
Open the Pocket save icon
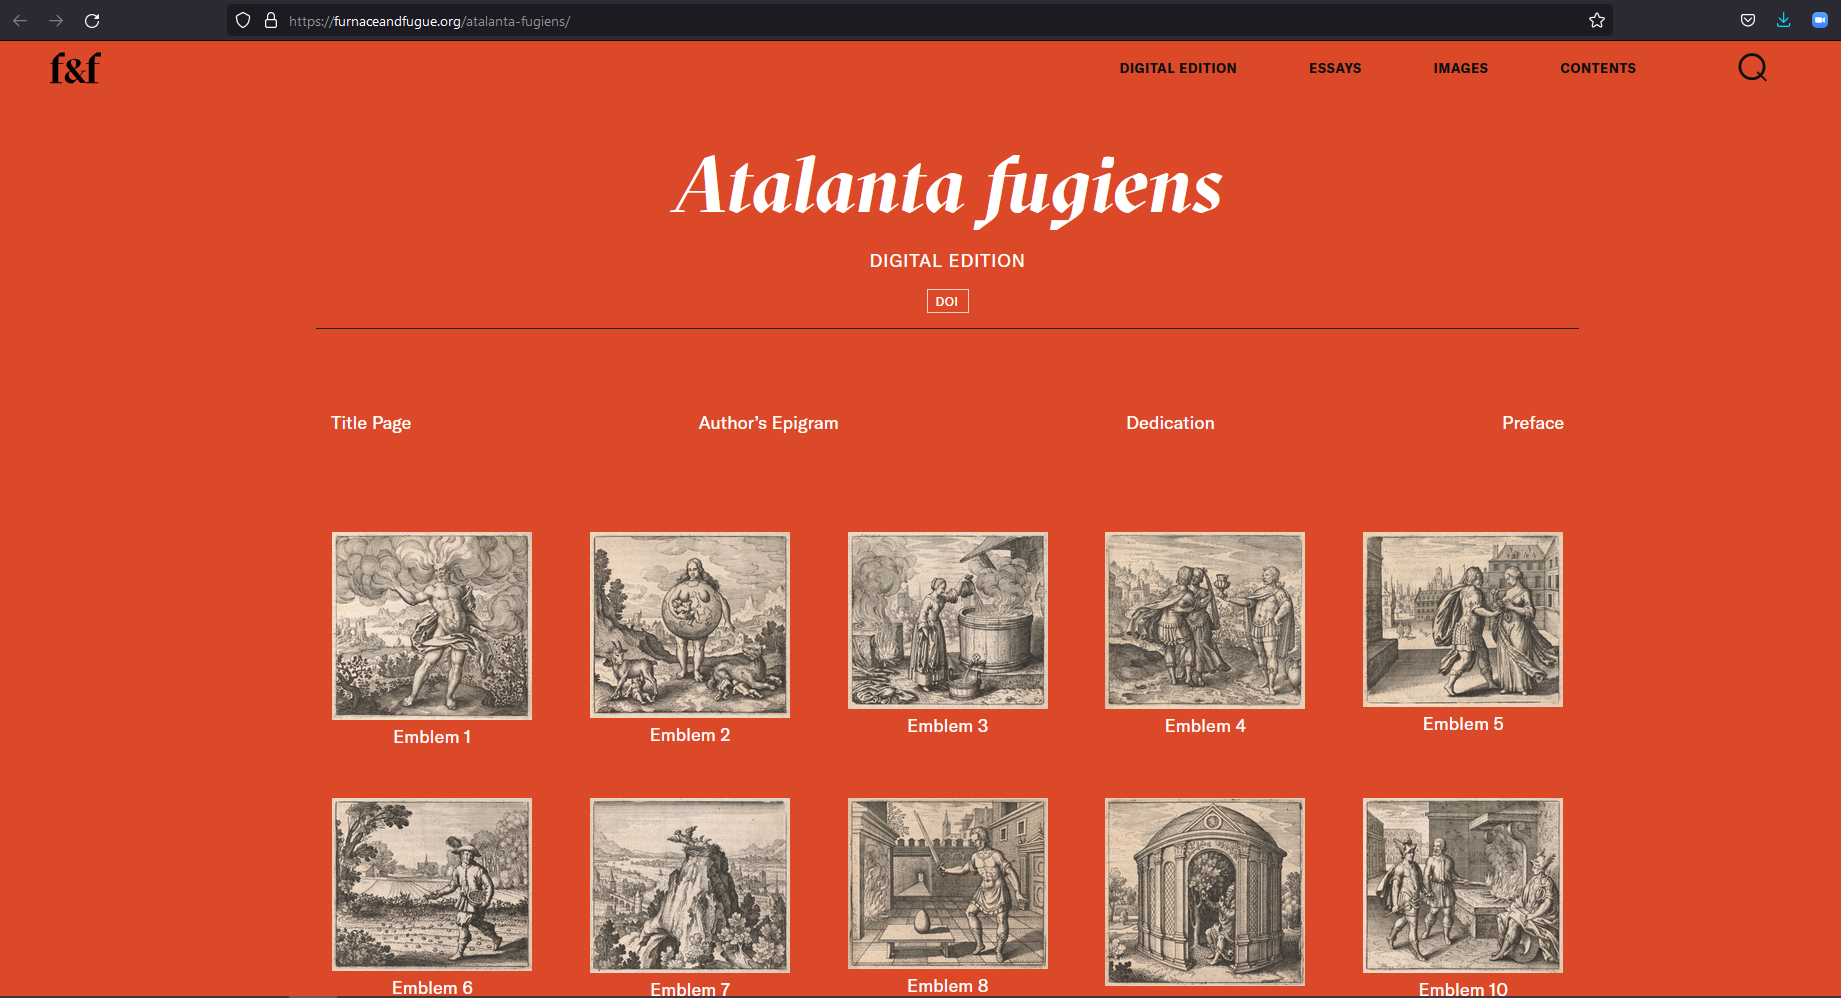[x=1748, y=20]
